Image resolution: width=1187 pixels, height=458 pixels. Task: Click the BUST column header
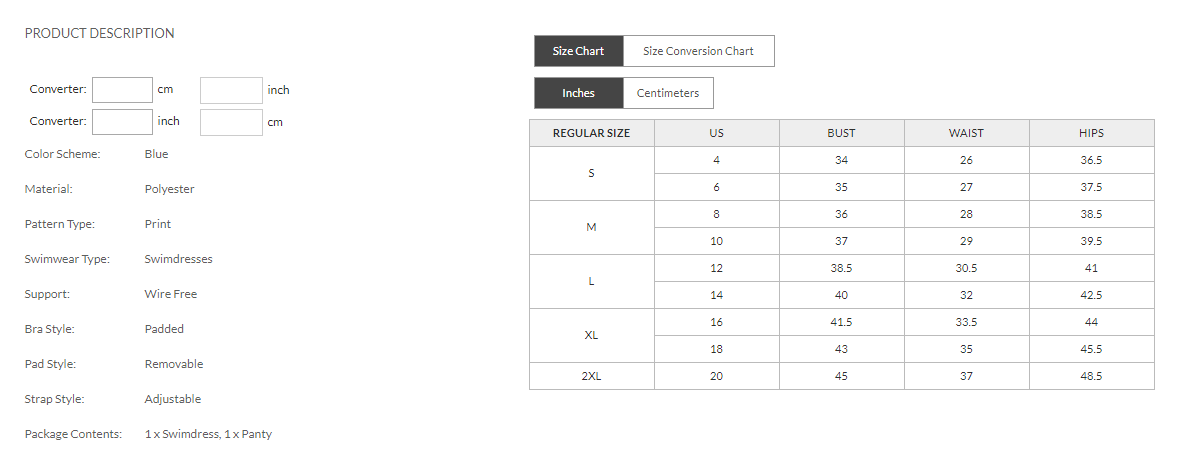841,133
